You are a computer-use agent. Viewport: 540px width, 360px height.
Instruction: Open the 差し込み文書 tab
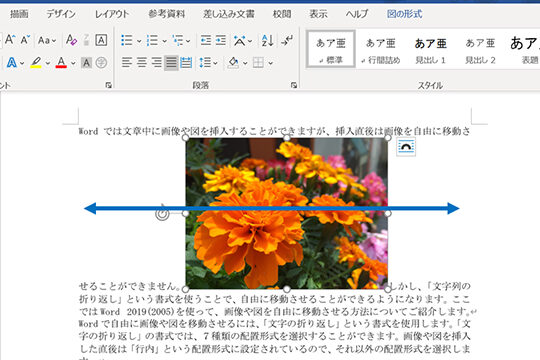click(229, 14)
